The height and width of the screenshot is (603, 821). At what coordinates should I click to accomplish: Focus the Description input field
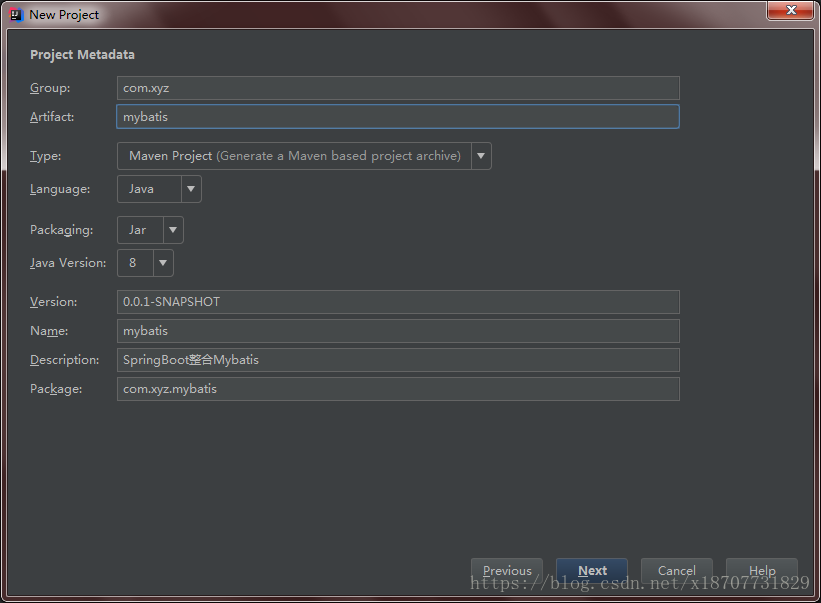[x=398, y=360]
